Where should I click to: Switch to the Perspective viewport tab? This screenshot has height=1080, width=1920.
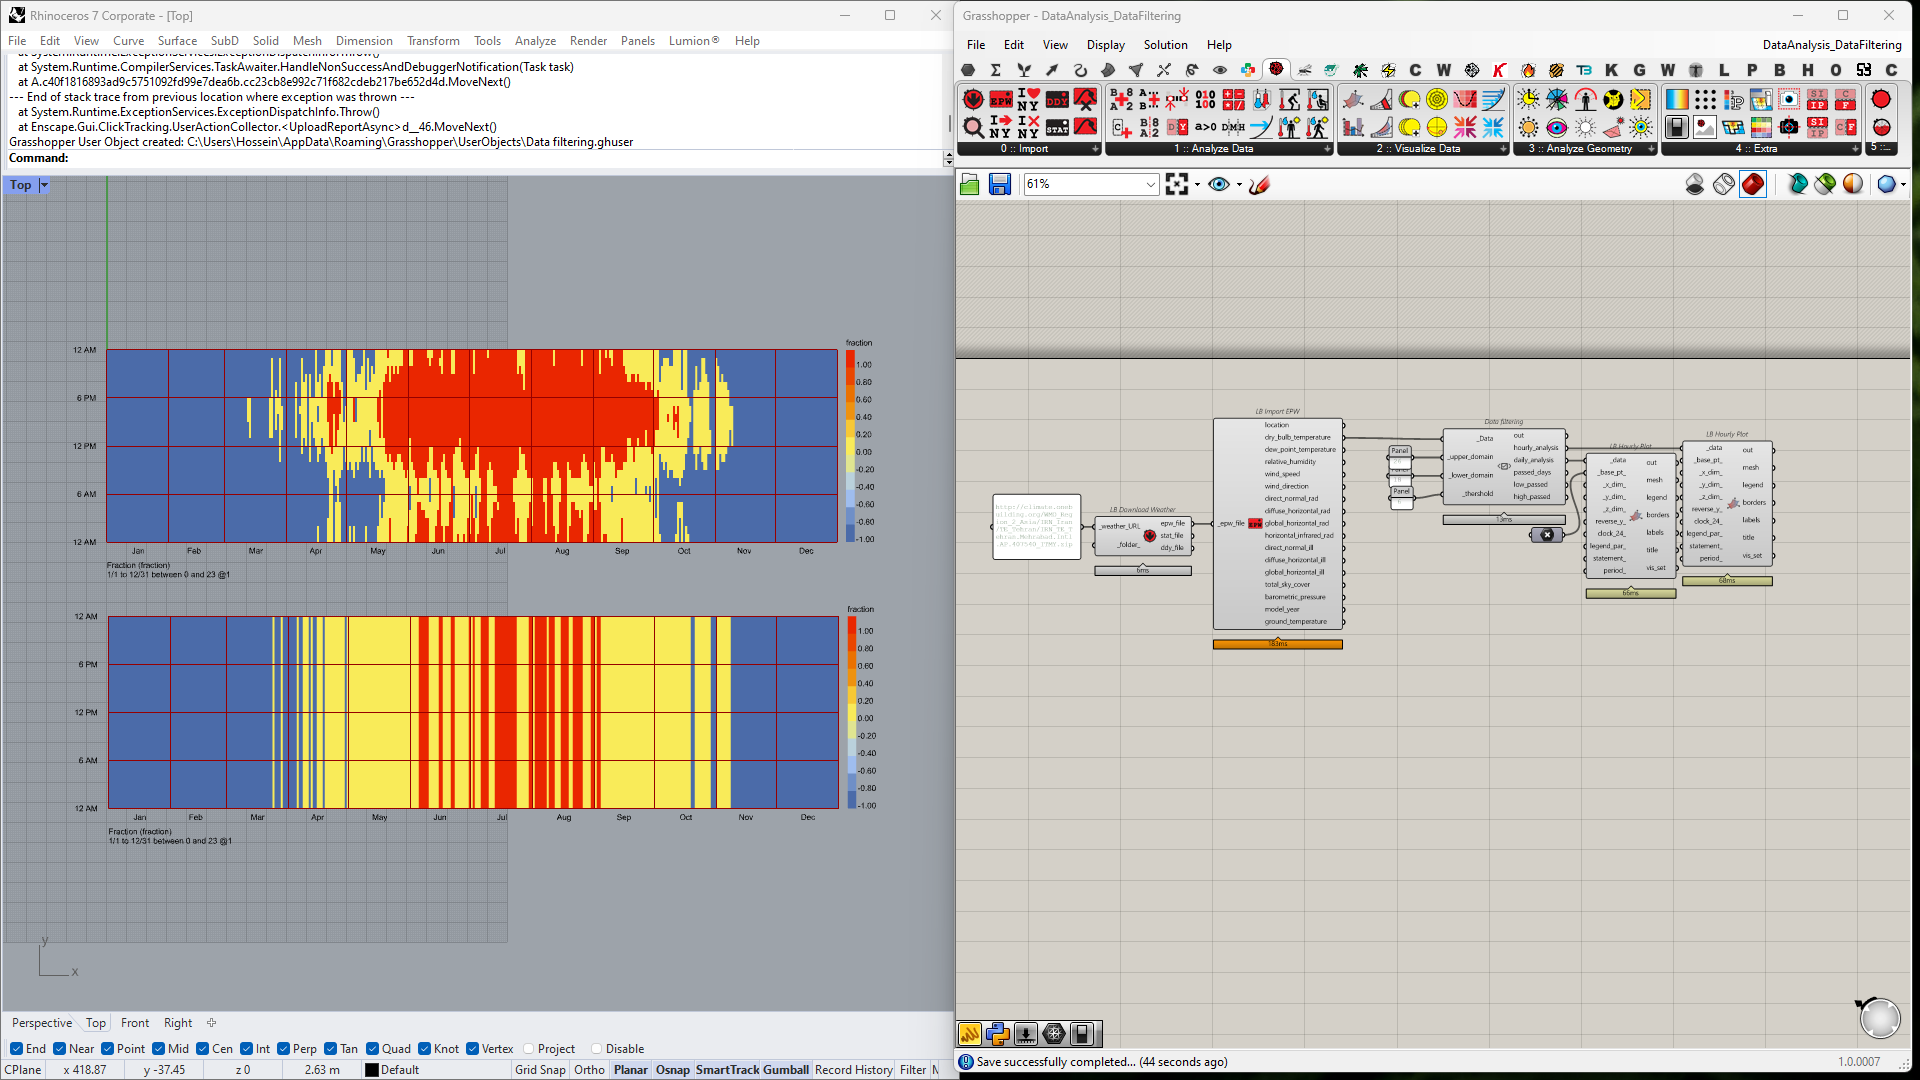(42, 1023)
